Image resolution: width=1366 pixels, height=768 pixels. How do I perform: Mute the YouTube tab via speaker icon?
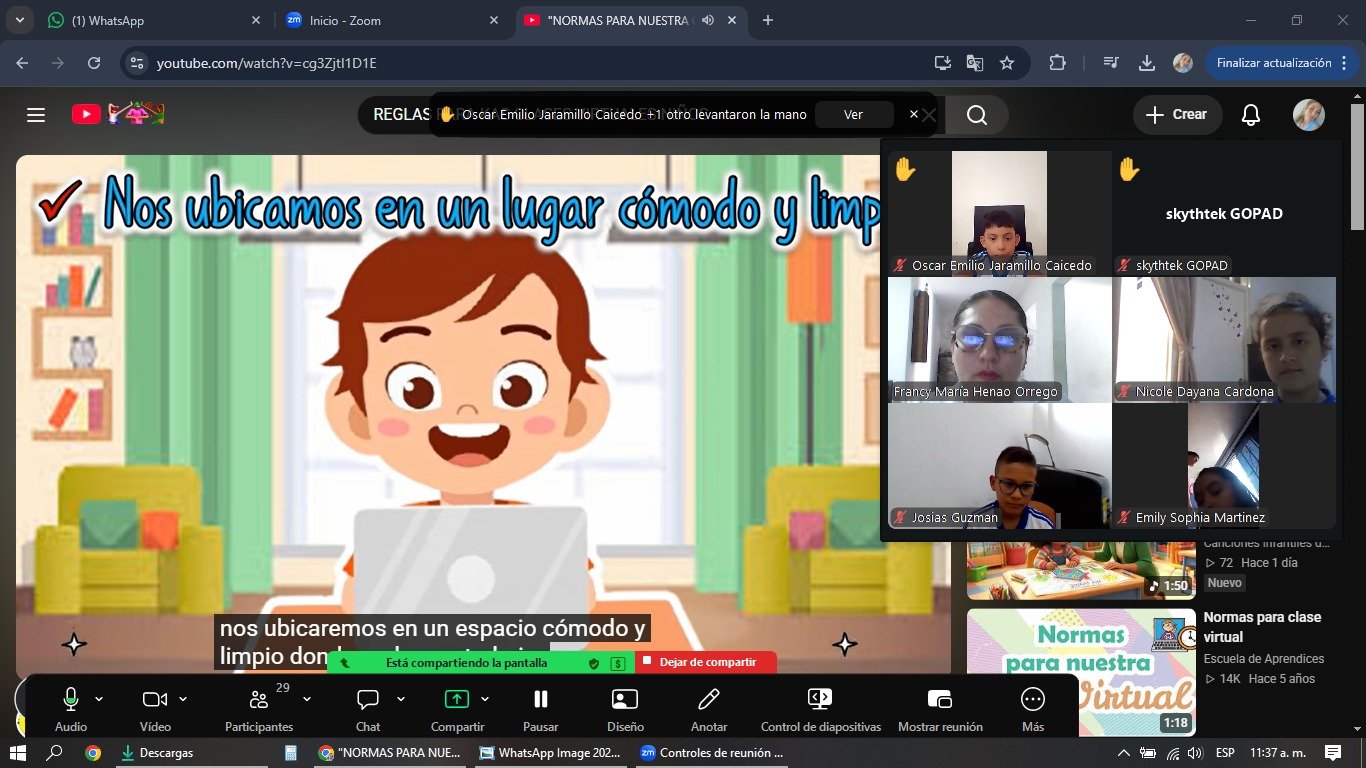click(708, 20)
